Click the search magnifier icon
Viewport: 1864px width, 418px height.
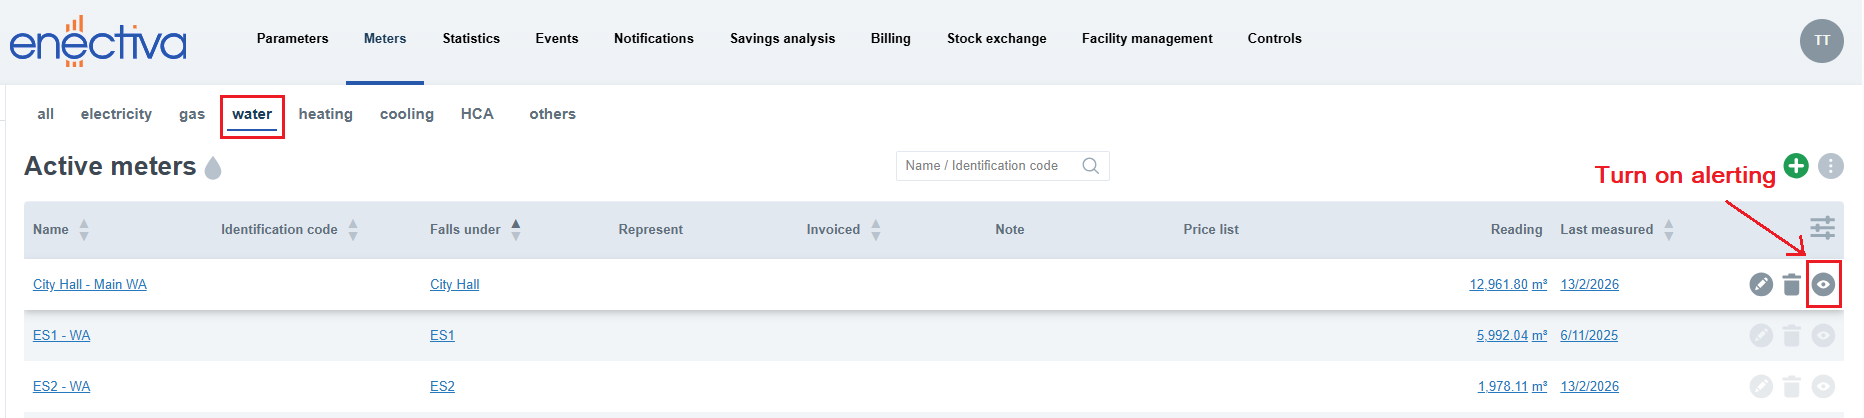click(1091, 166)
